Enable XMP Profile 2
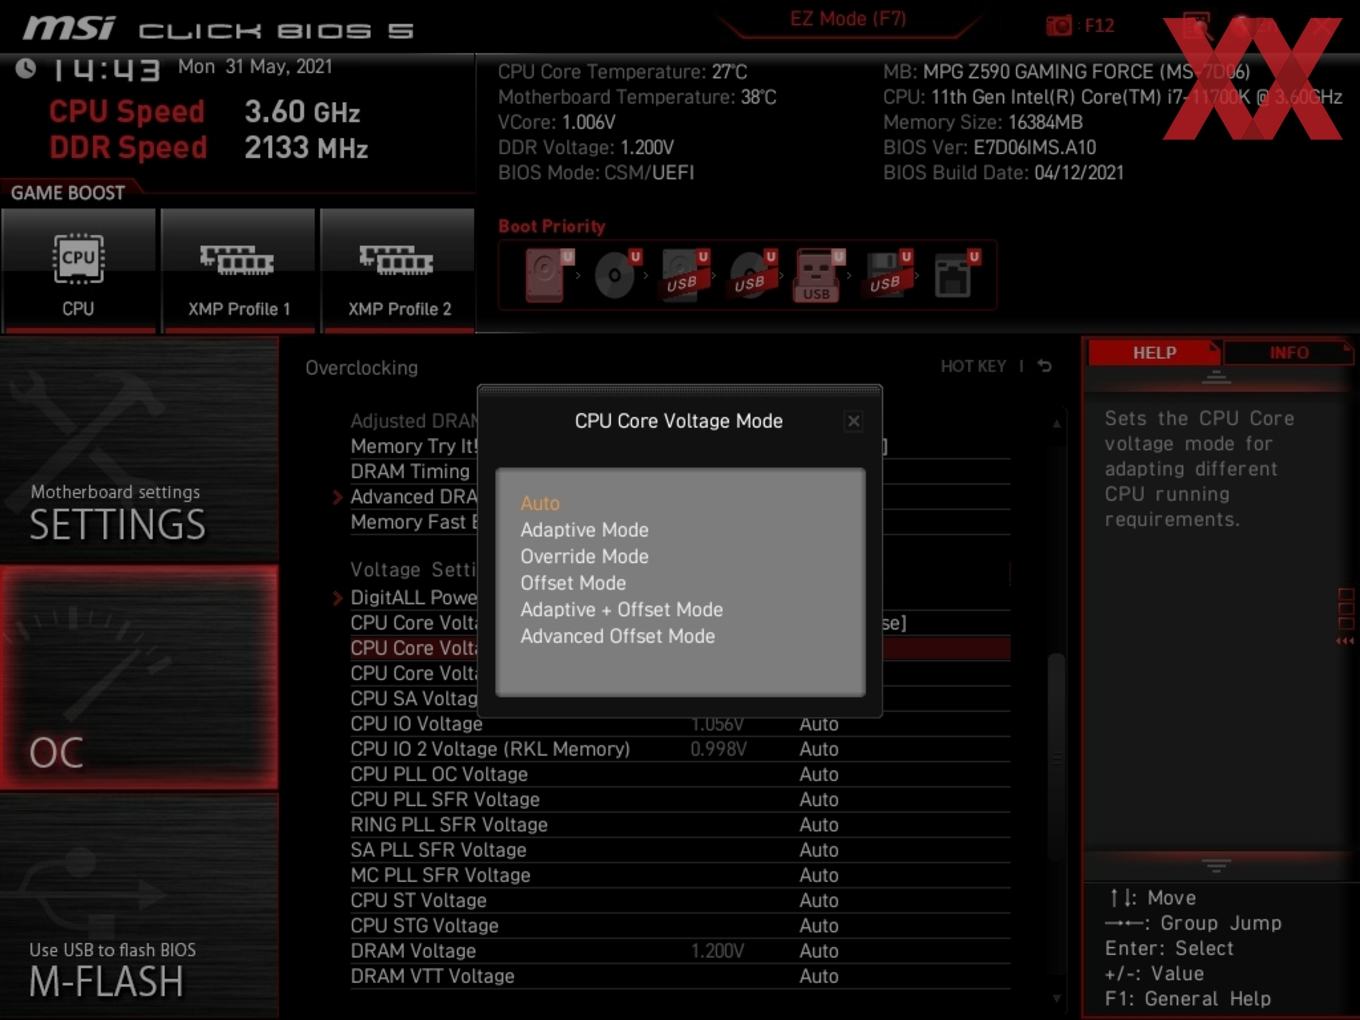Screen dimensions: 1360x1020 point(398,270)
